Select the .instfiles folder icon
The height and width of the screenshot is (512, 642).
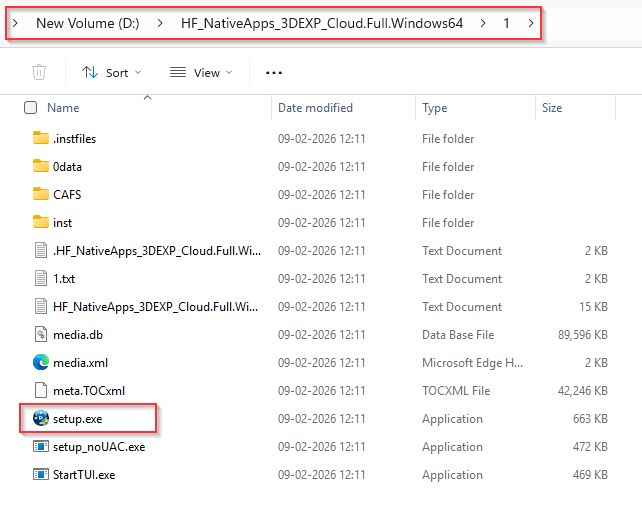pos(40,139)
